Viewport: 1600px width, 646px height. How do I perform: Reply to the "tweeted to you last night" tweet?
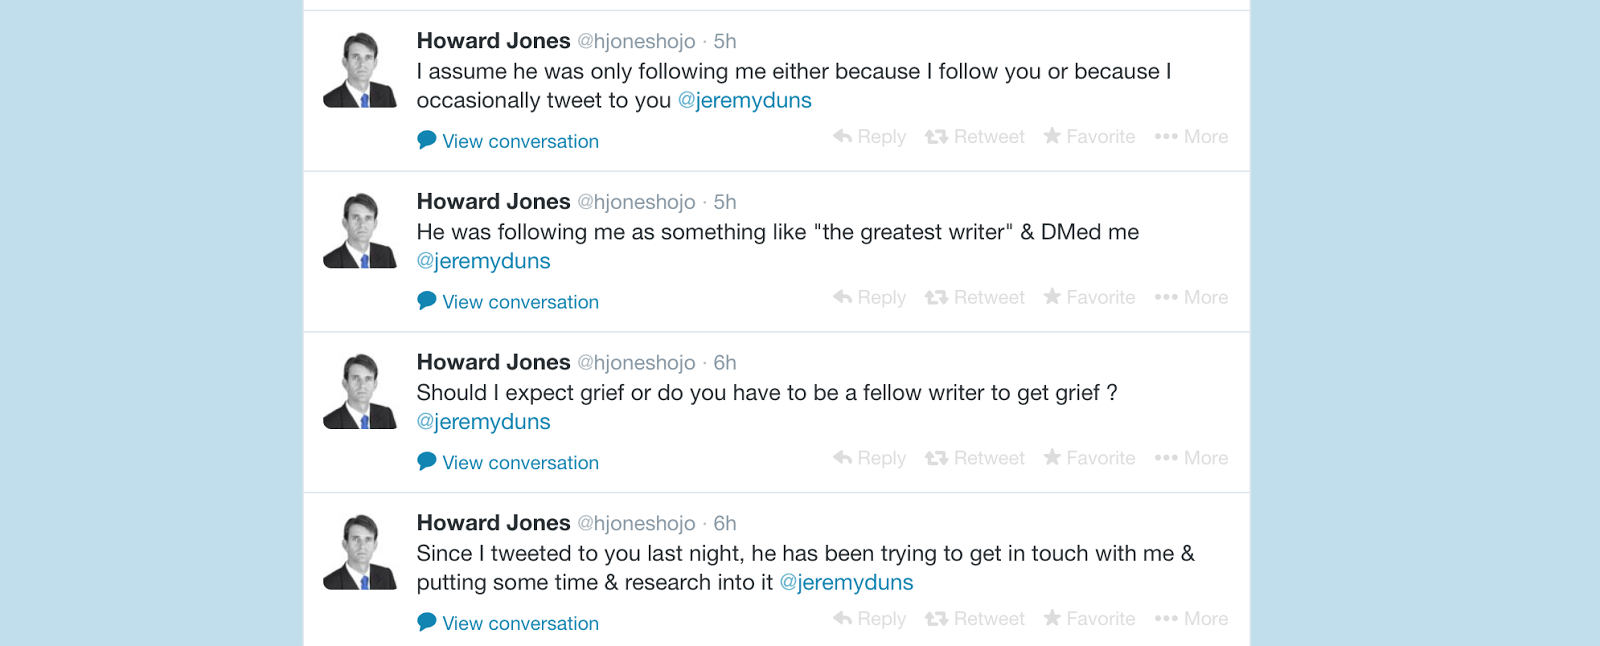pyautogui.click(x=869, y=619)
